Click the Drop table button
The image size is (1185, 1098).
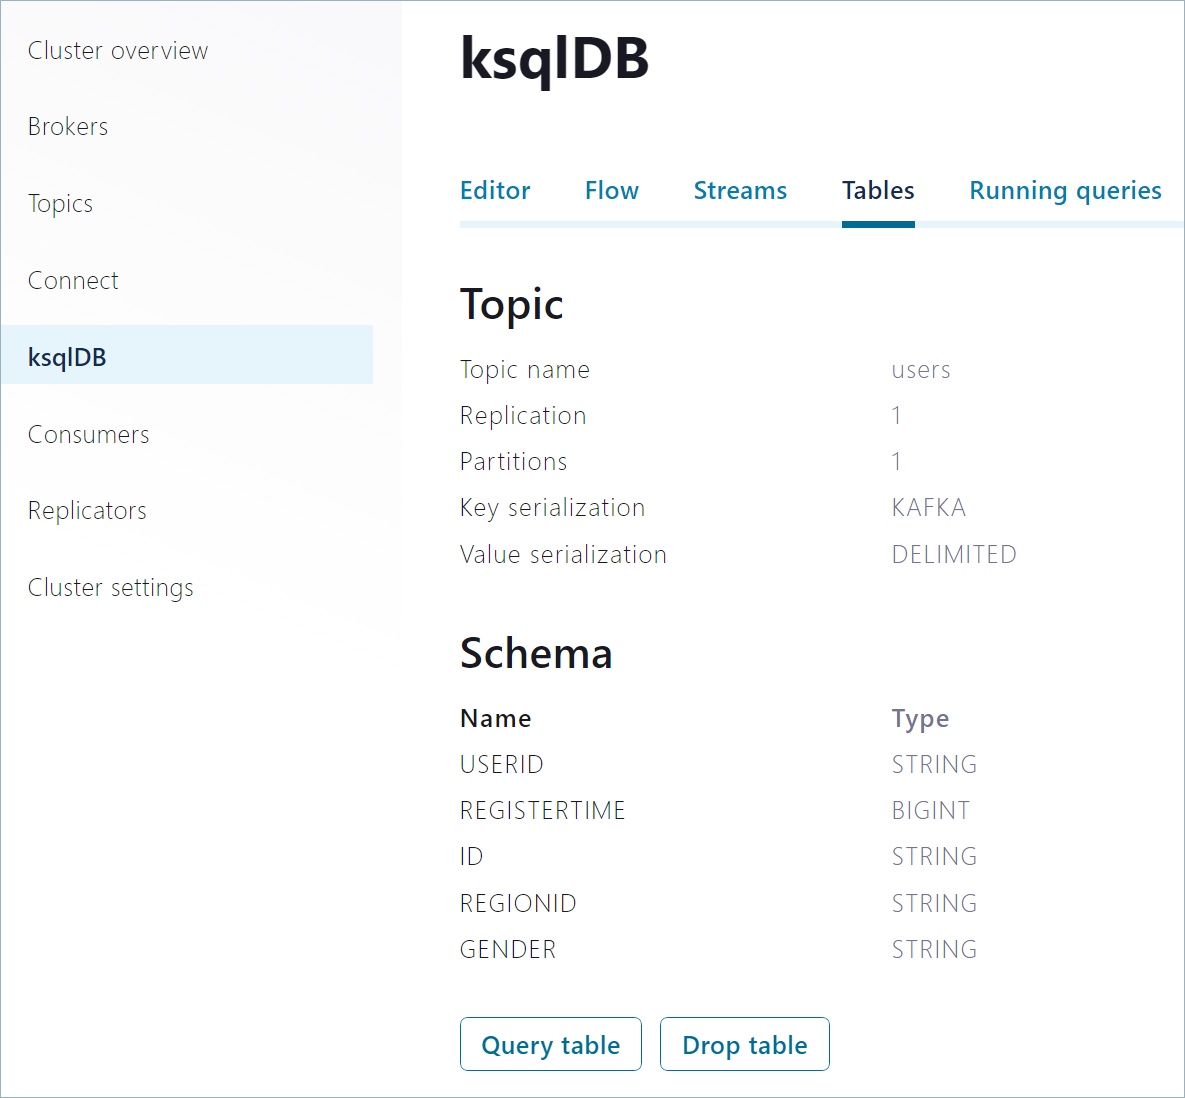[744, 1045]
